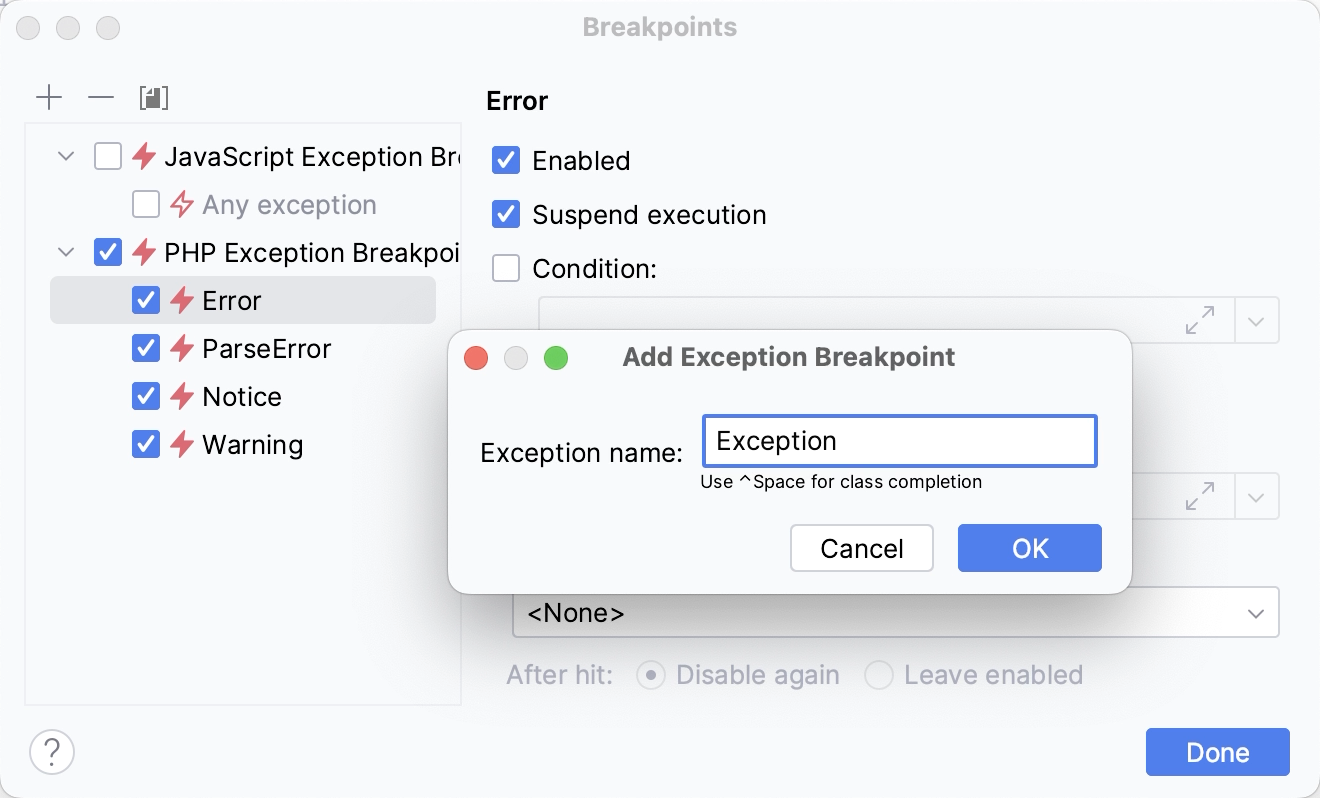Collapse the JavaScript Exception Breakpoints group
Screen dimensions: 1320x798
pos(66,156)
